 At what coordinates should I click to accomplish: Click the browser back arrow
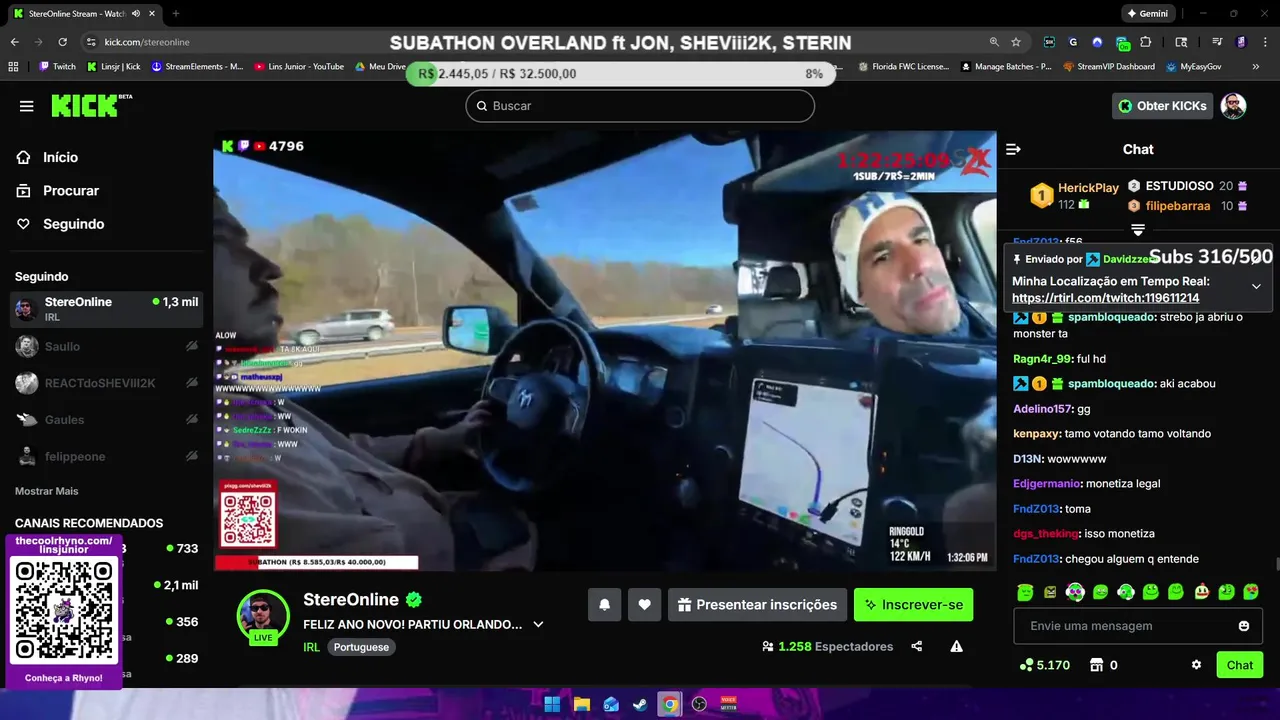click(x=15, y=42)
